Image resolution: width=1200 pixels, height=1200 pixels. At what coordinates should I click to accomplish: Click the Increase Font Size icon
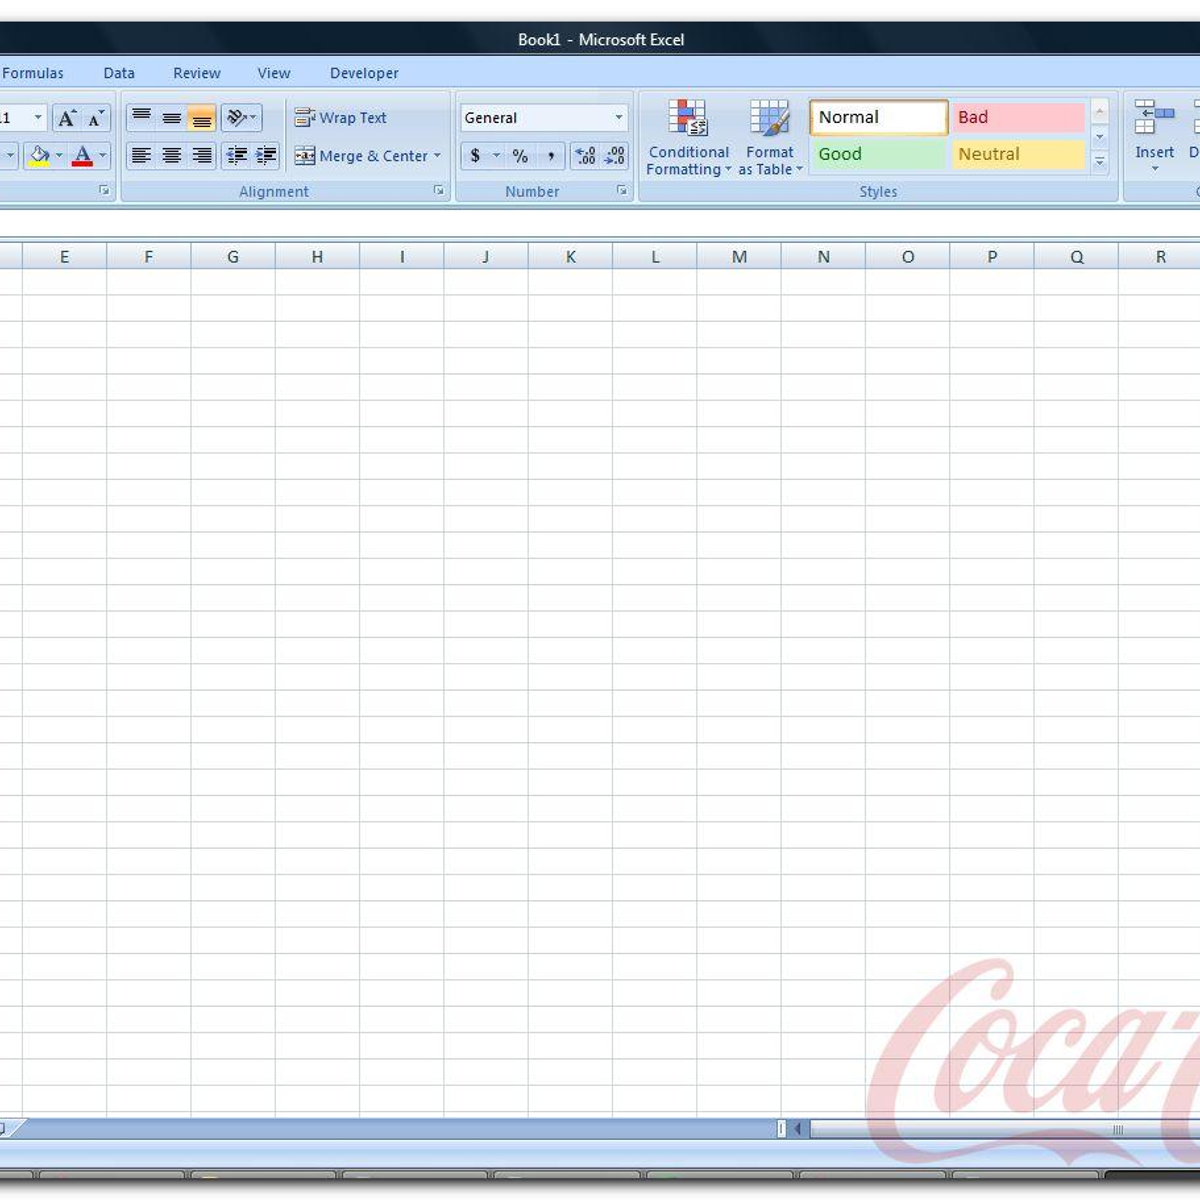tap(67, 118)
